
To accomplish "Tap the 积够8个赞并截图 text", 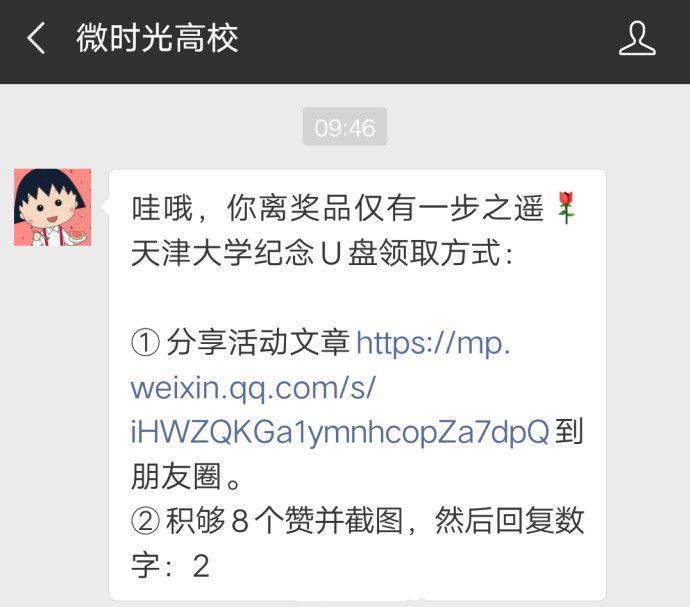I will [x=284, y=521].
